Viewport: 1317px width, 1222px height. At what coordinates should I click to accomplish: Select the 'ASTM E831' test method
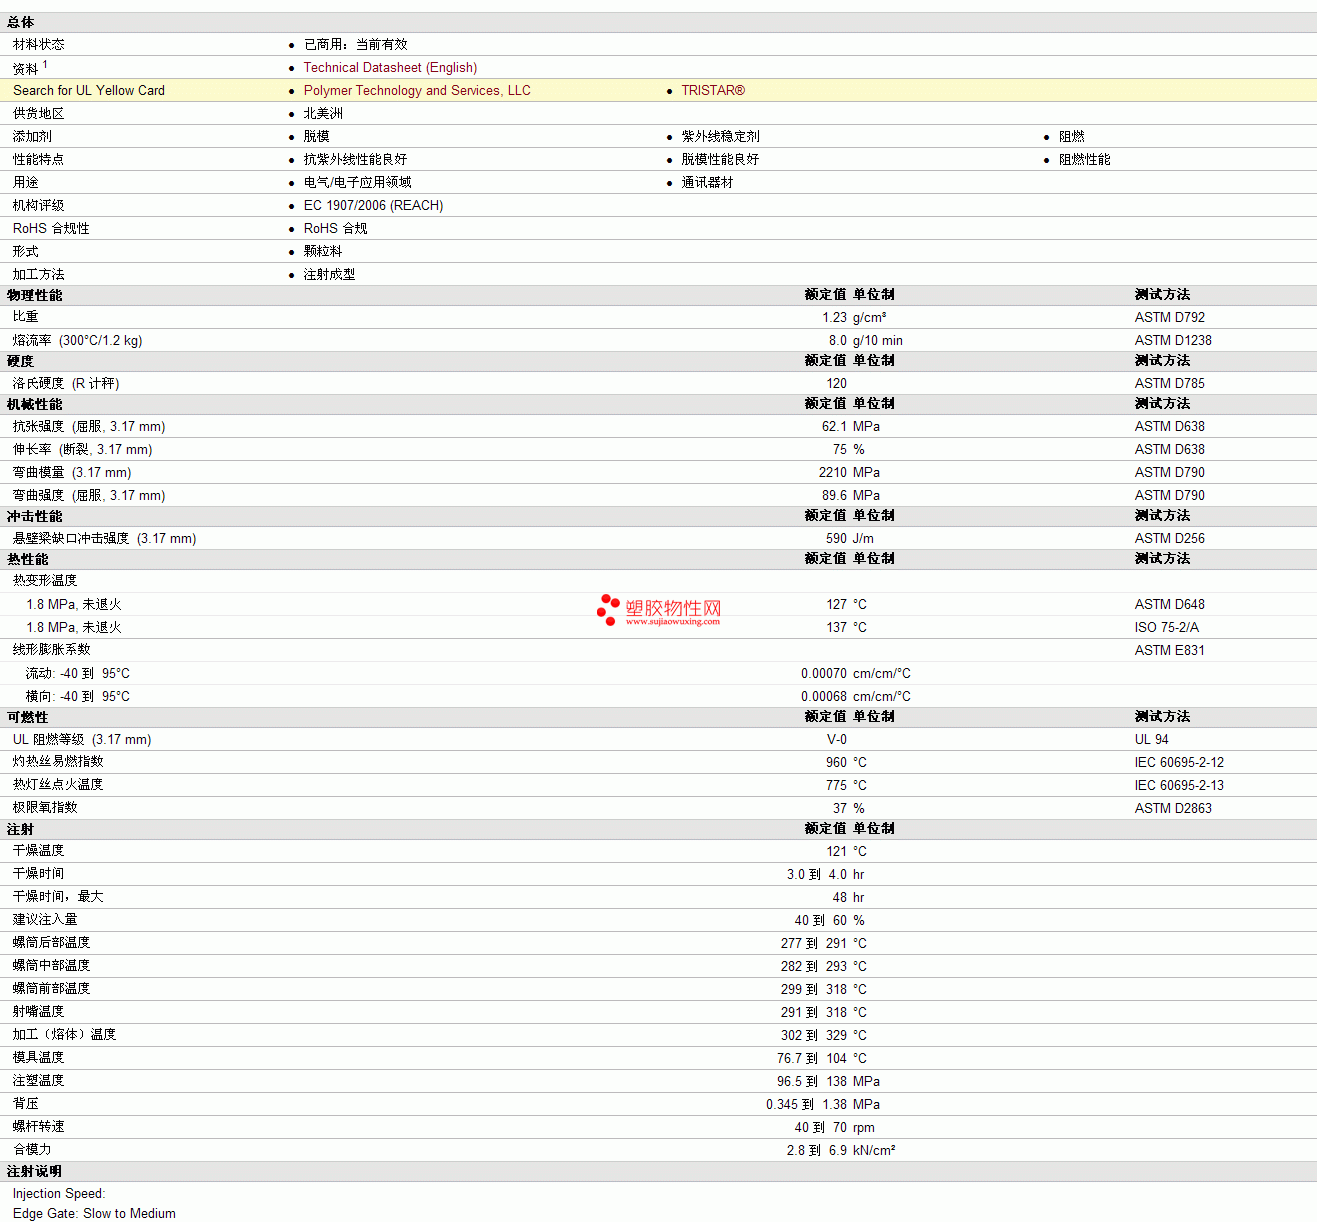pos(1169,650)
